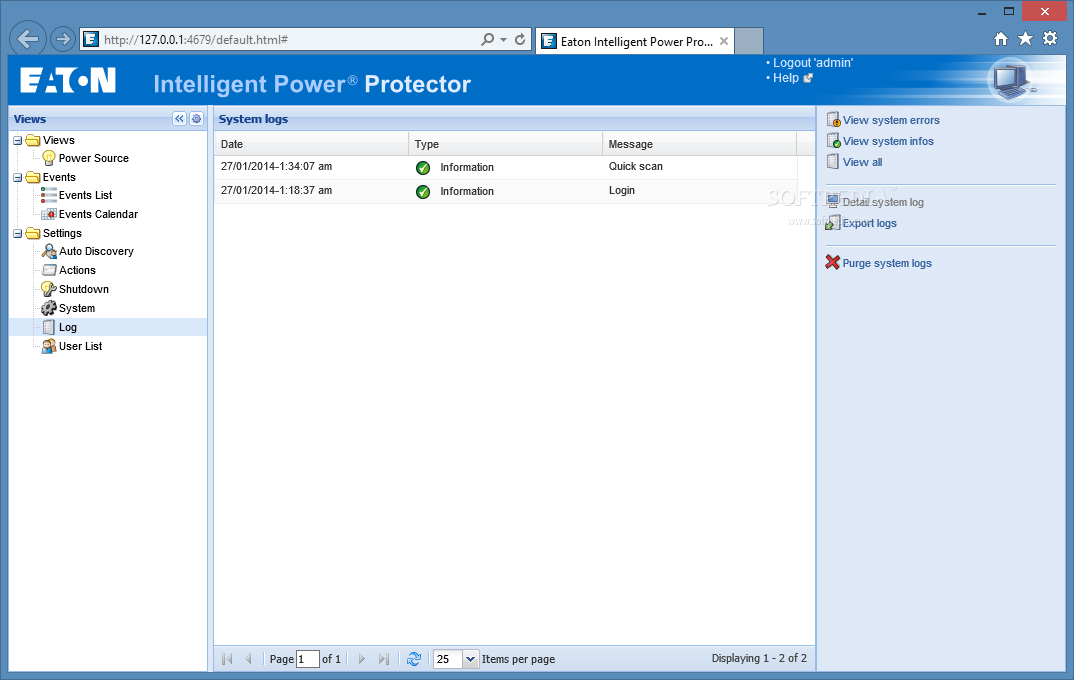Go to next page of logs

pyautogui.click(x=362, y=659)
